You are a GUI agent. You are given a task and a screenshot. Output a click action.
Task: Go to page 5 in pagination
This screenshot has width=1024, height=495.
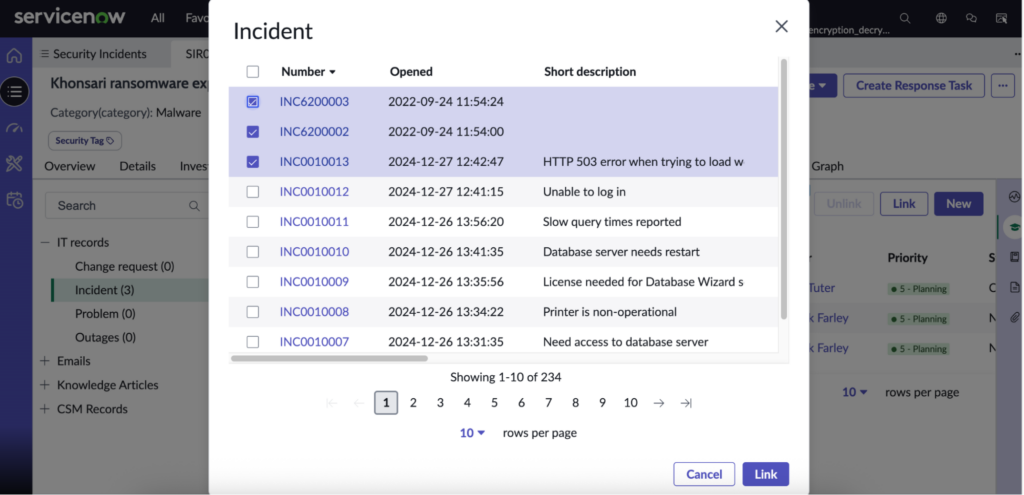click(x=494, y=403)
